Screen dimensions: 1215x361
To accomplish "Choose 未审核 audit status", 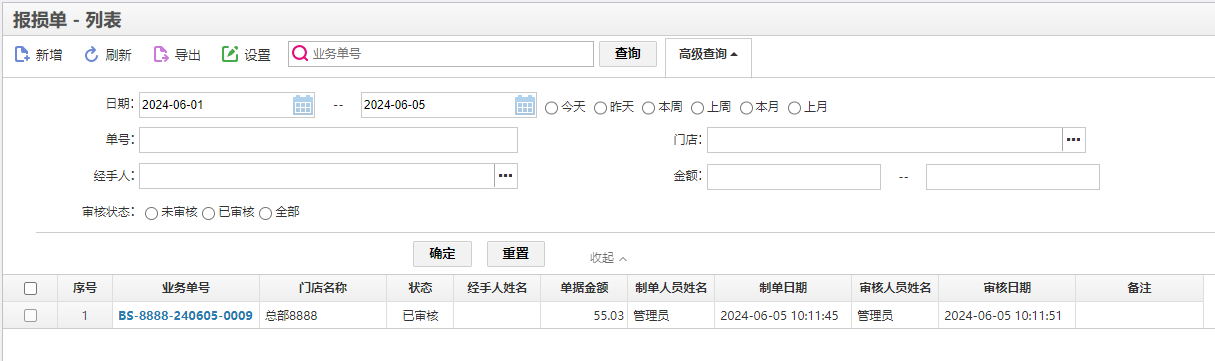I will pyautogui.click(x=152, y=213).
